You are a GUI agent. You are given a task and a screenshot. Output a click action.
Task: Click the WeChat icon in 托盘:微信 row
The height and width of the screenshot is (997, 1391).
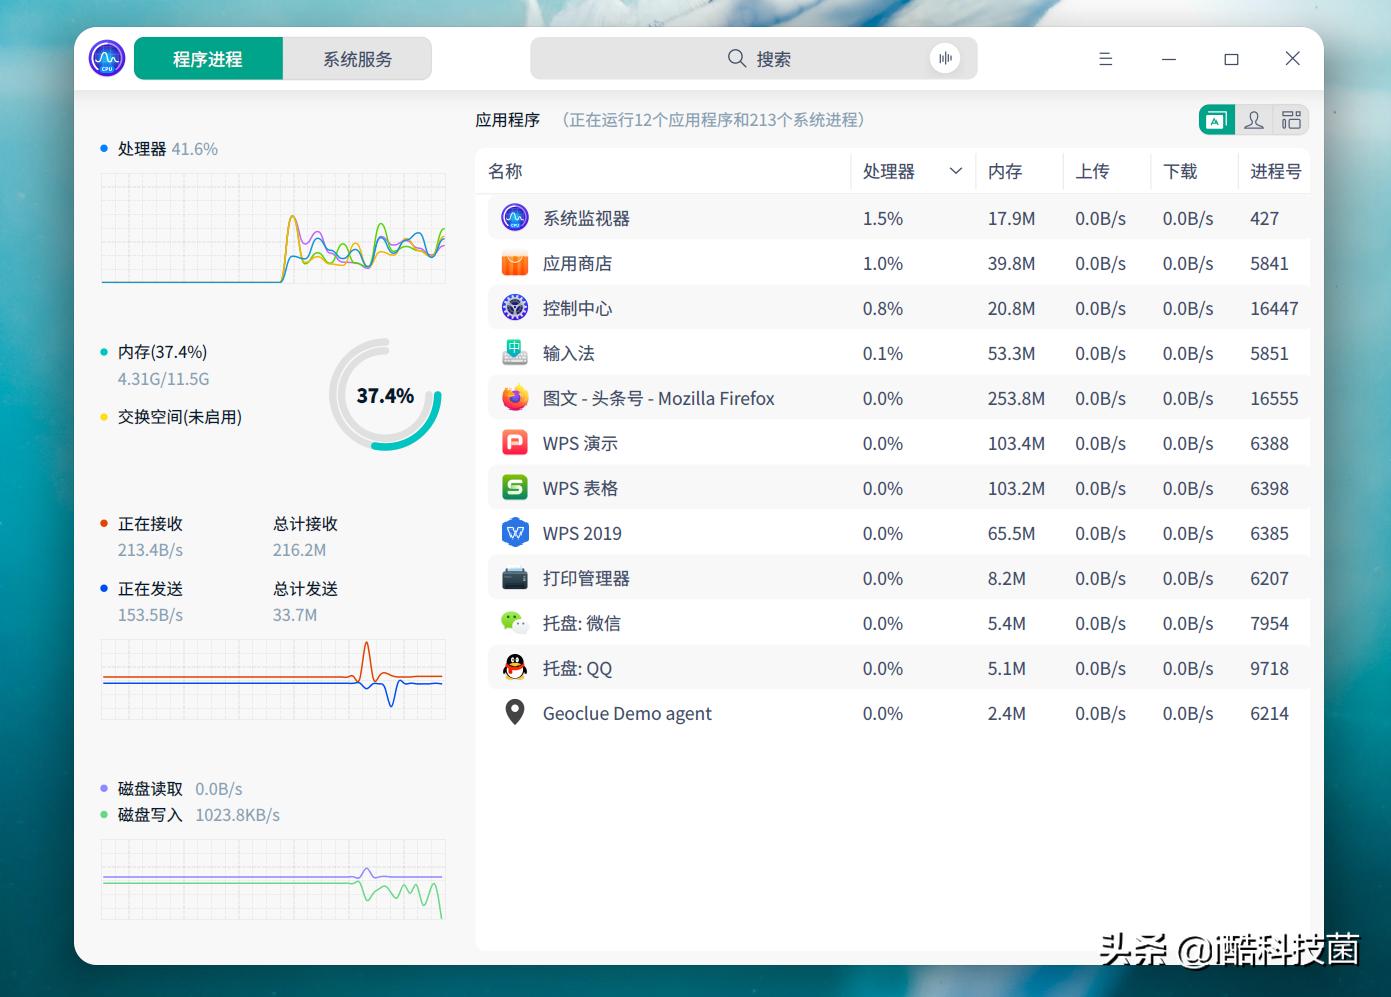pyautogui.click(x=514, y=622)
